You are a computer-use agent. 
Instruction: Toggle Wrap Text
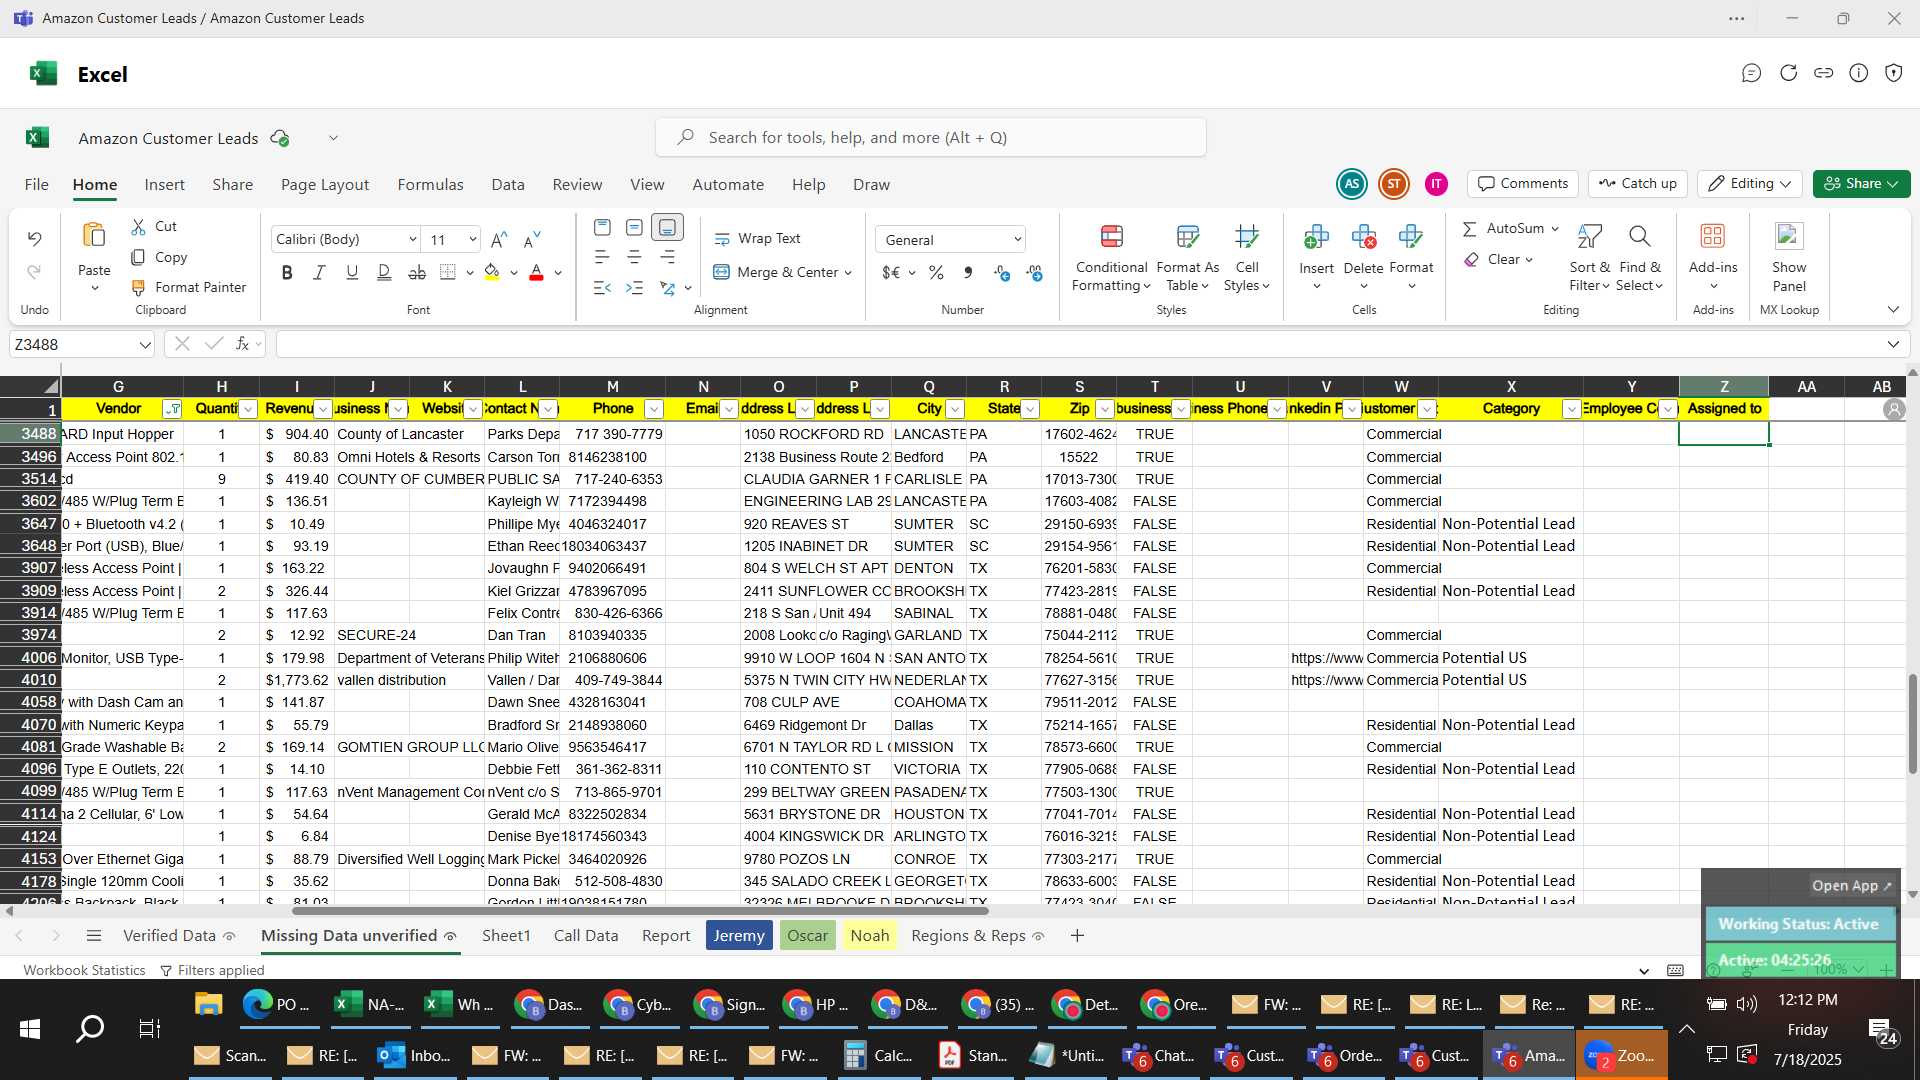tap(757, 239)
